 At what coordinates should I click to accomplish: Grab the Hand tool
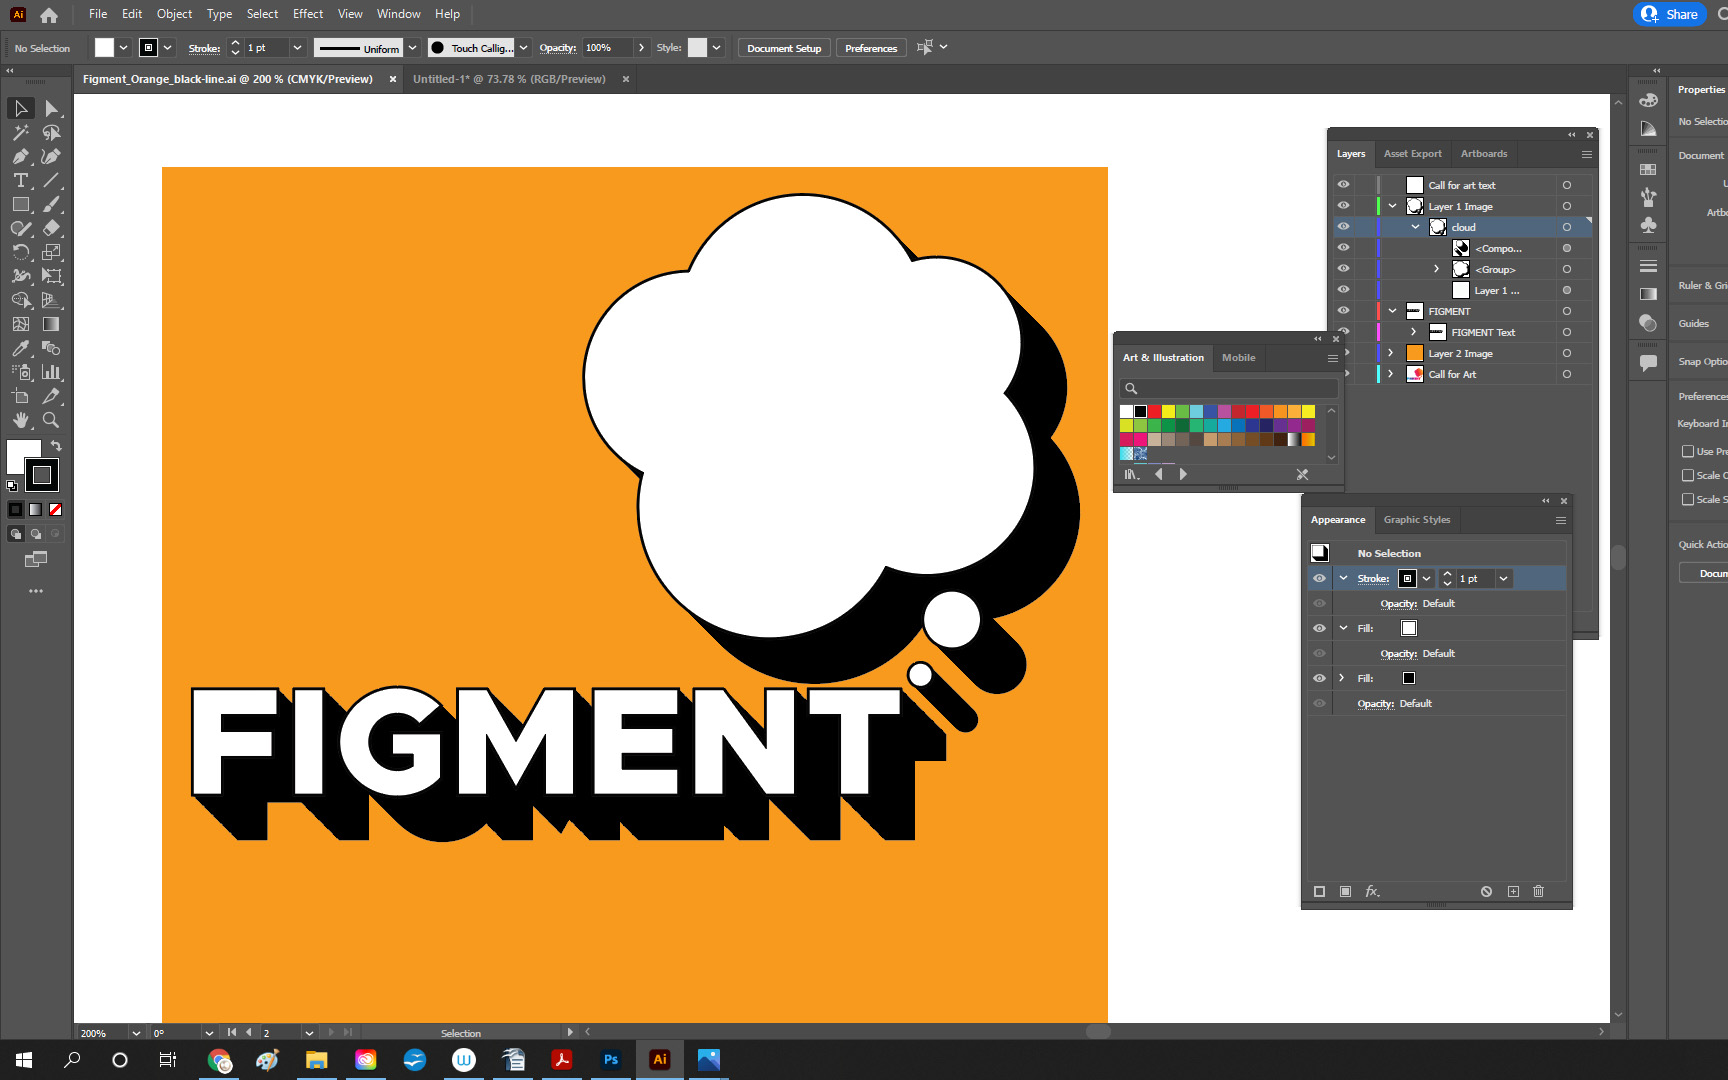[20, 420]
